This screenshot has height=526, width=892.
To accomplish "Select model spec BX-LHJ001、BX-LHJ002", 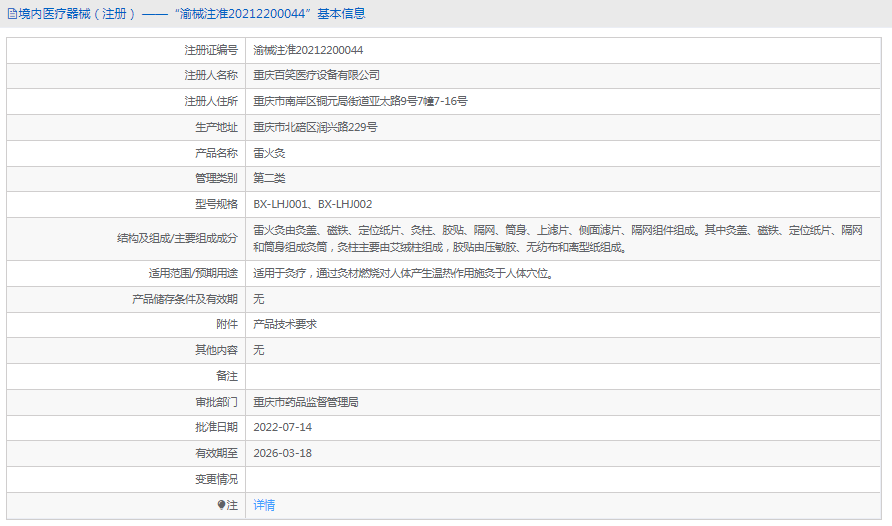I will pos(313,204).
